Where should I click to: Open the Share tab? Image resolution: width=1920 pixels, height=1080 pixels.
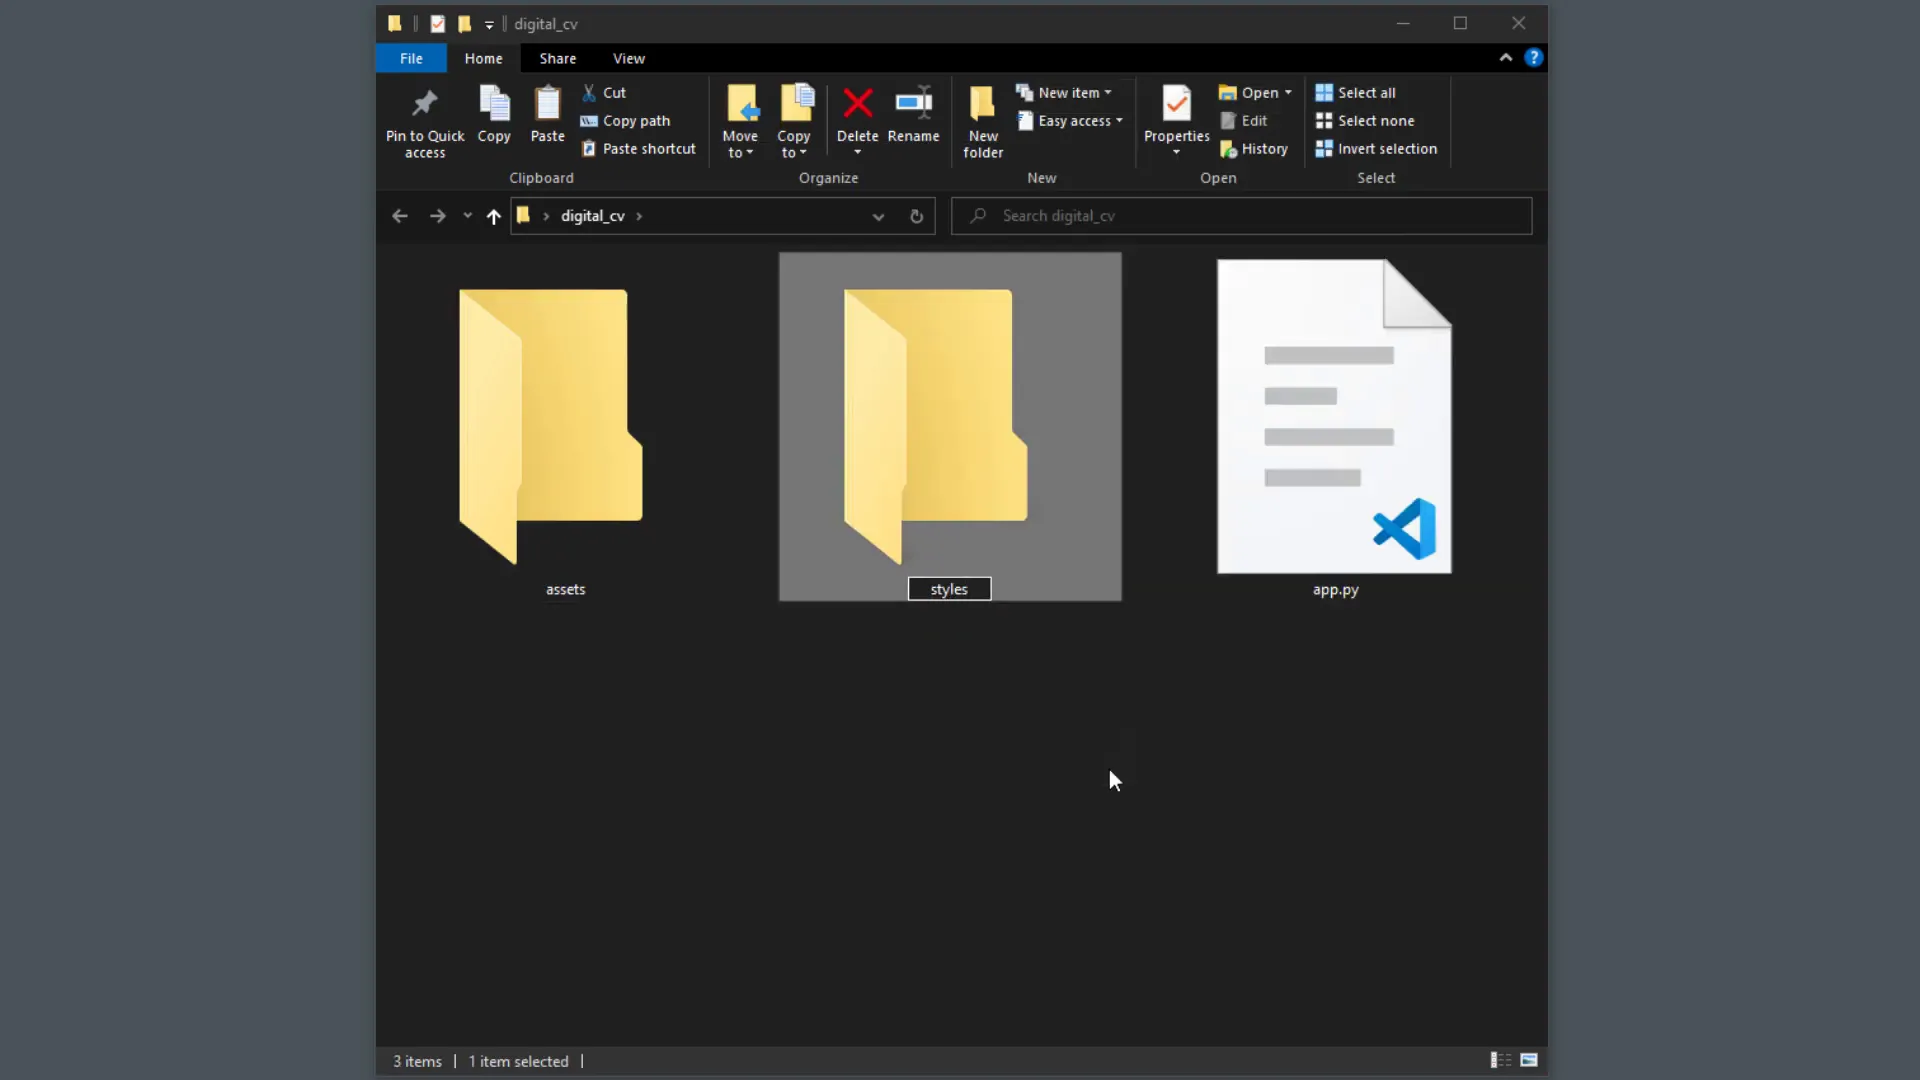tap(557, 58)
